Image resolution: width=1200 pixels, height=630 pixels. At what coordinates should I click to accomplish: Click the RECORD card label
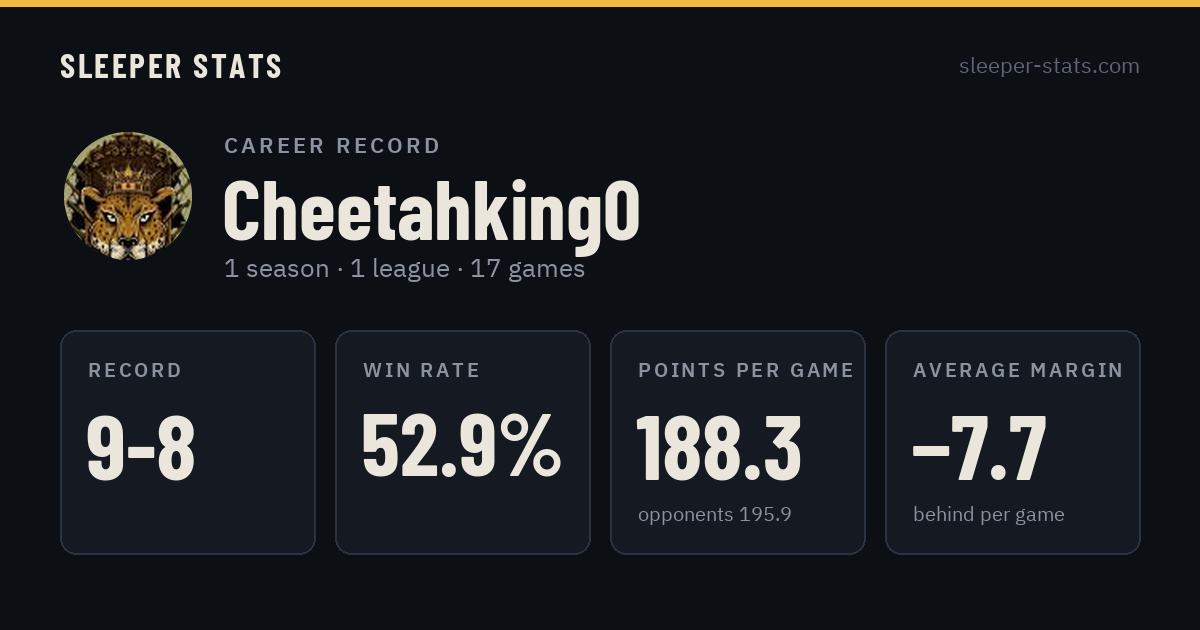pyautogui.click(x=135, y=370)
